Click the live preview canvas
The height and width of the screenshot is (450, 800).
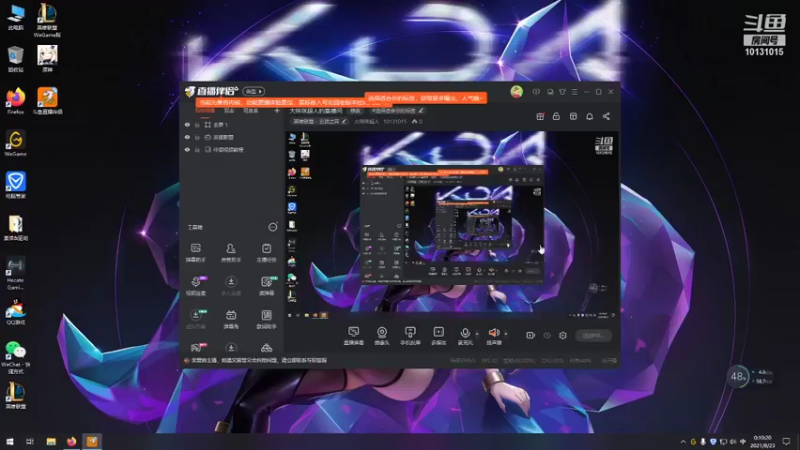[x=452, y=225]
